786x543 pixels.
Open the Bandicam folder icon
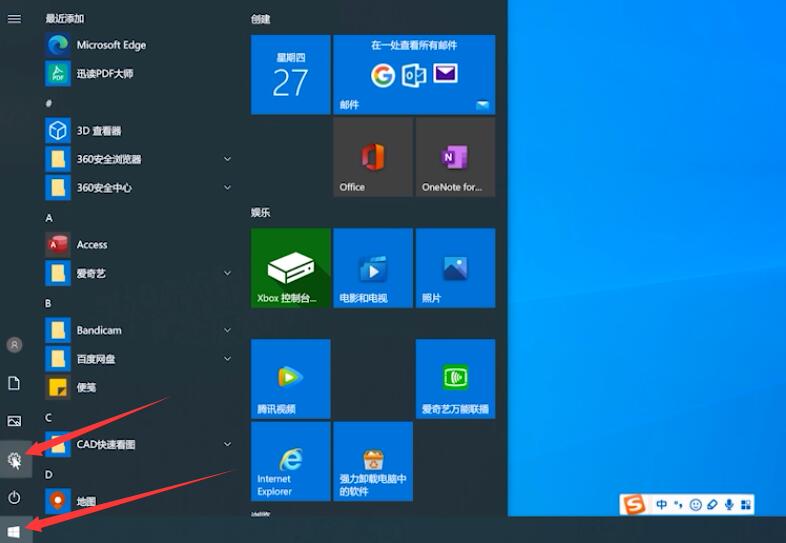point(58,330)
